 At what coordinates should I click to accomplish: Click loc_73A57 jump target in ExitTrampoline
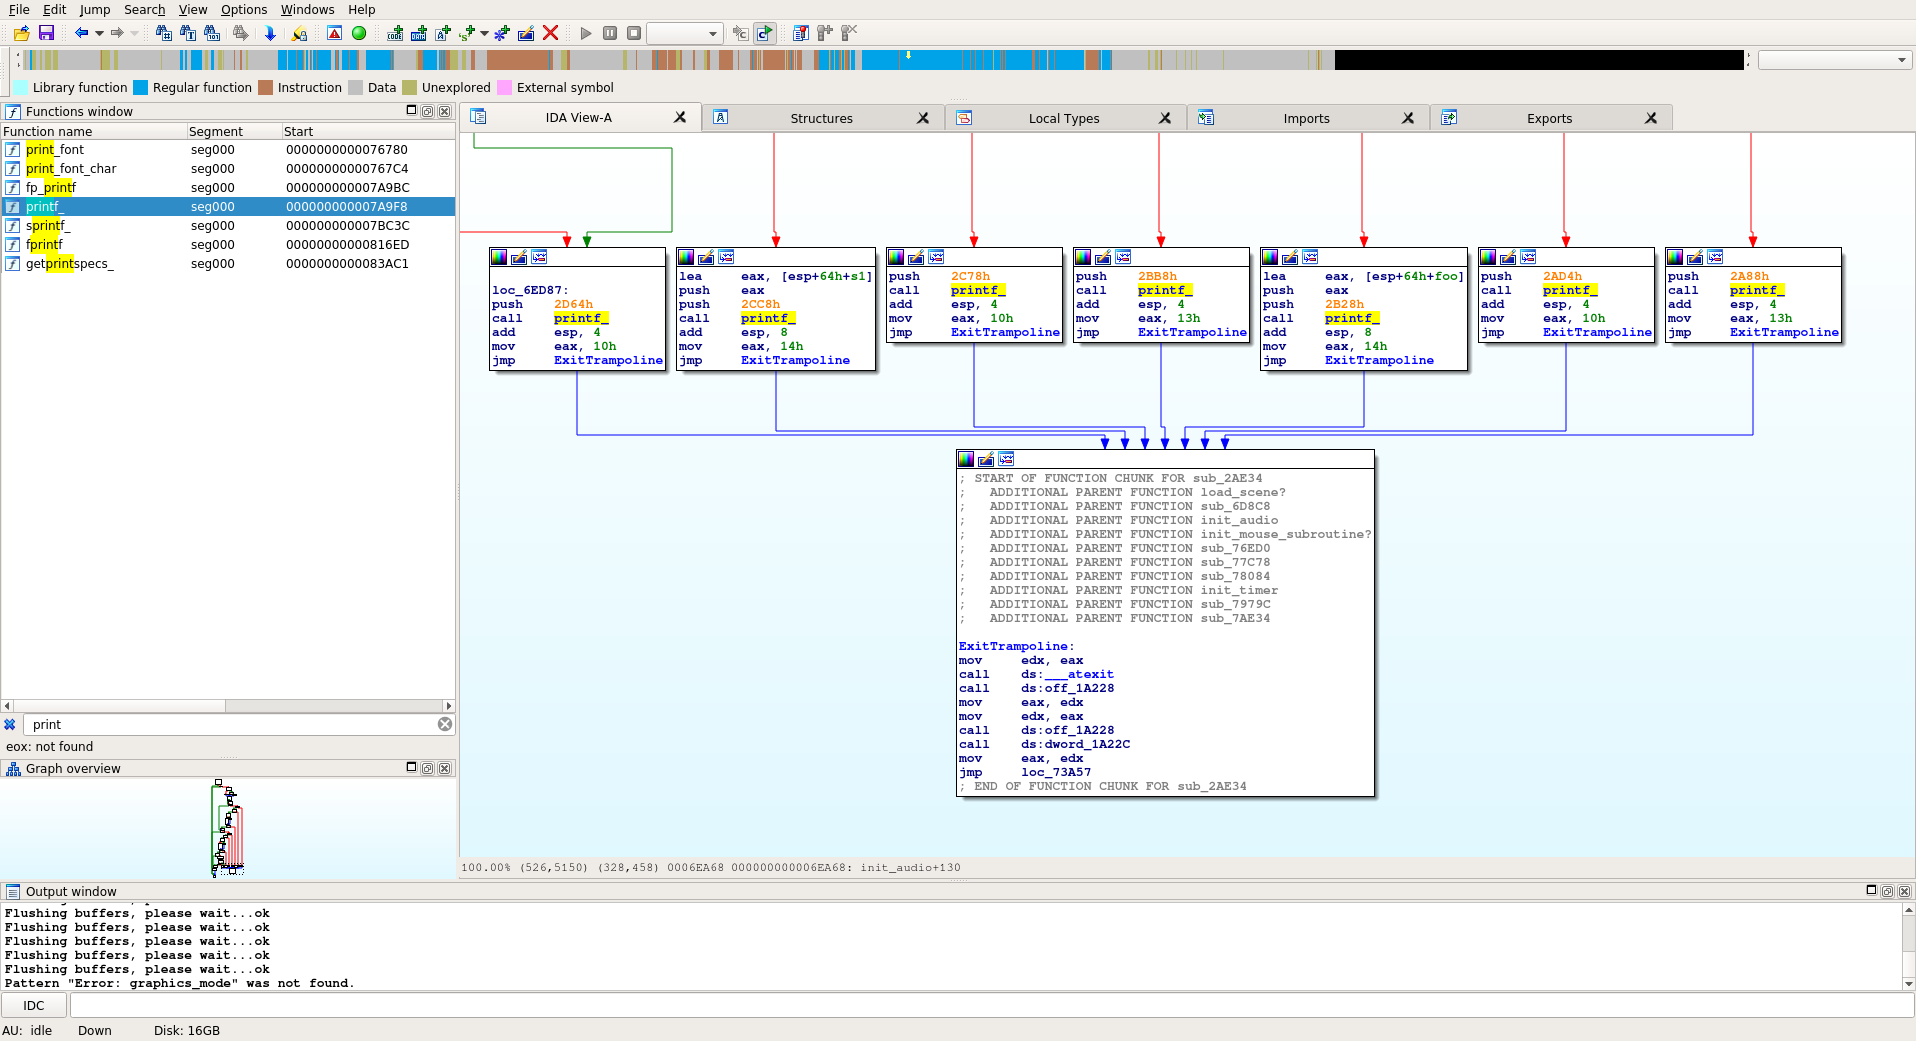(1056, 772)
